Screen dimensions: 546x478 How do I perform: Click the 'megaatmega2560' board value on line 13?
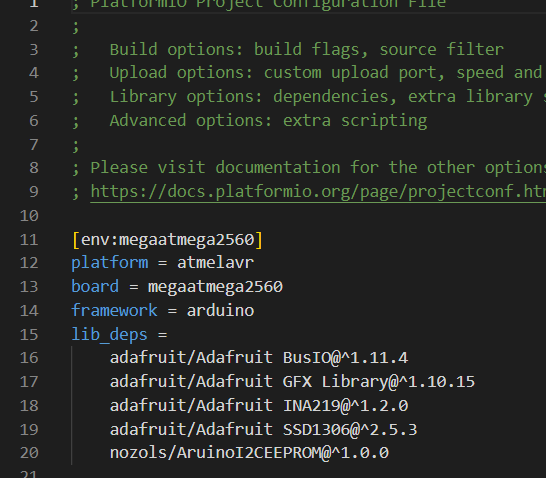(215, 287)
